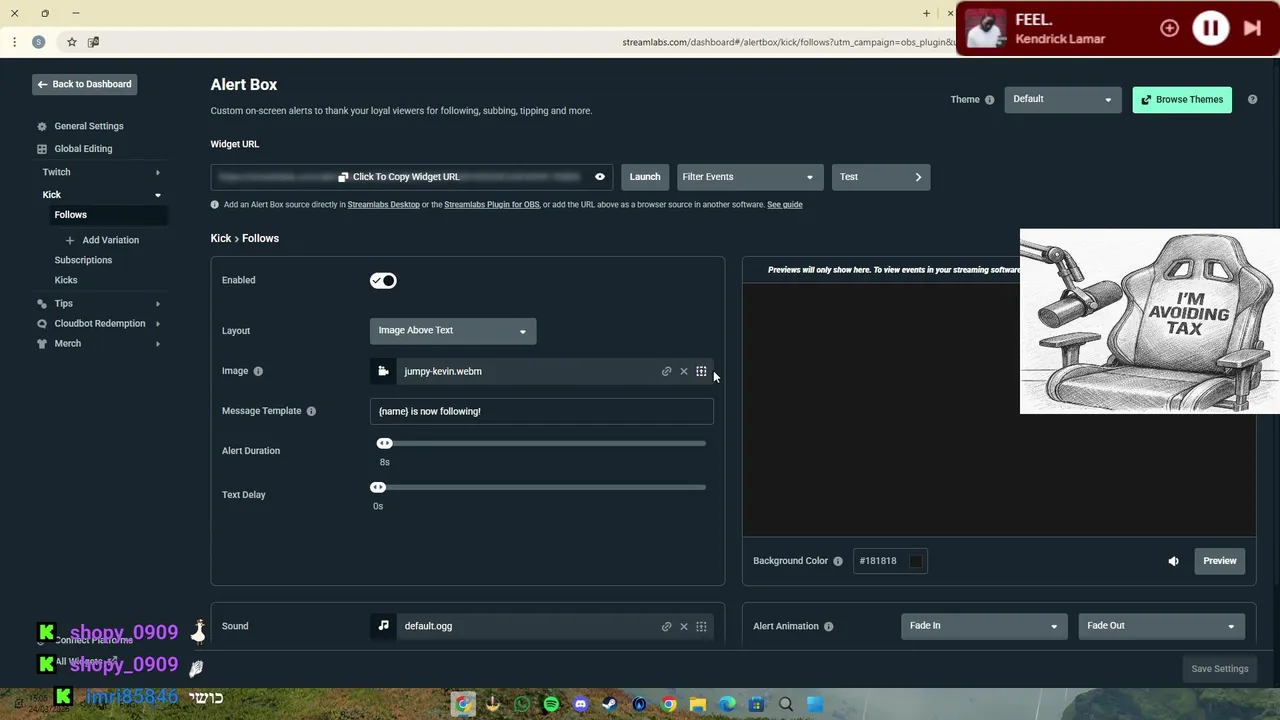1280x720 pixels.
Task: Click the Merch shirt icon
Action: coord(41,344)
